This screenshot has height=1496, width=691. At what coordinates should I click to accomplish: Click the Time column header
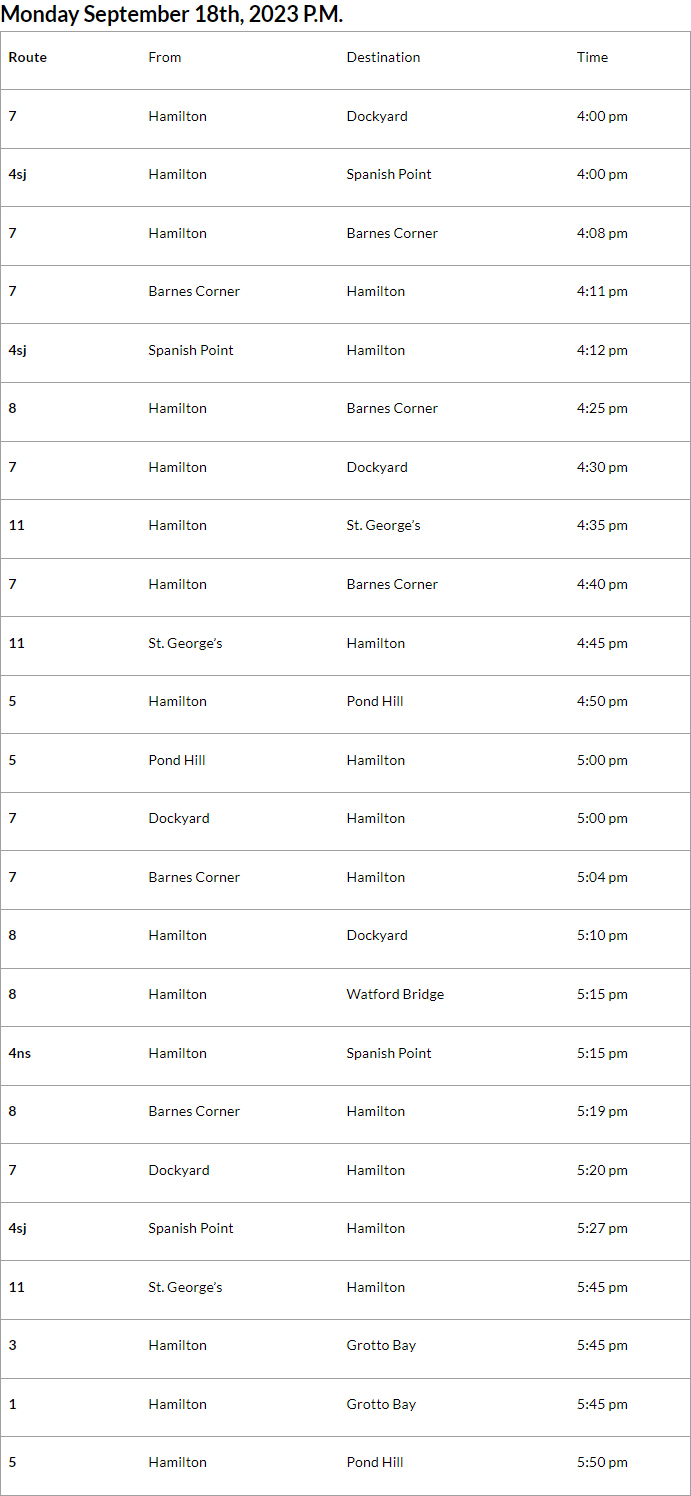pos(592,58)
